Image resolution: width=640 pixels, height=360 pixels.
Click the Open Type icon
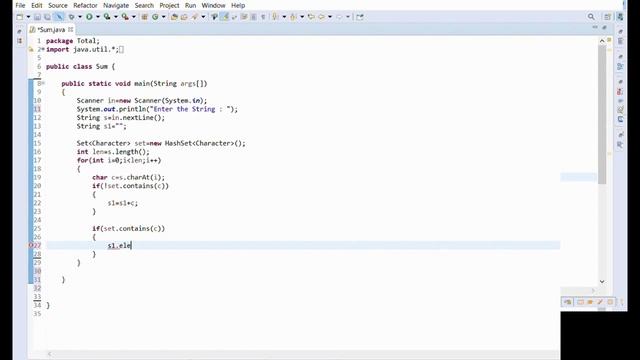(x=174, y=17)
